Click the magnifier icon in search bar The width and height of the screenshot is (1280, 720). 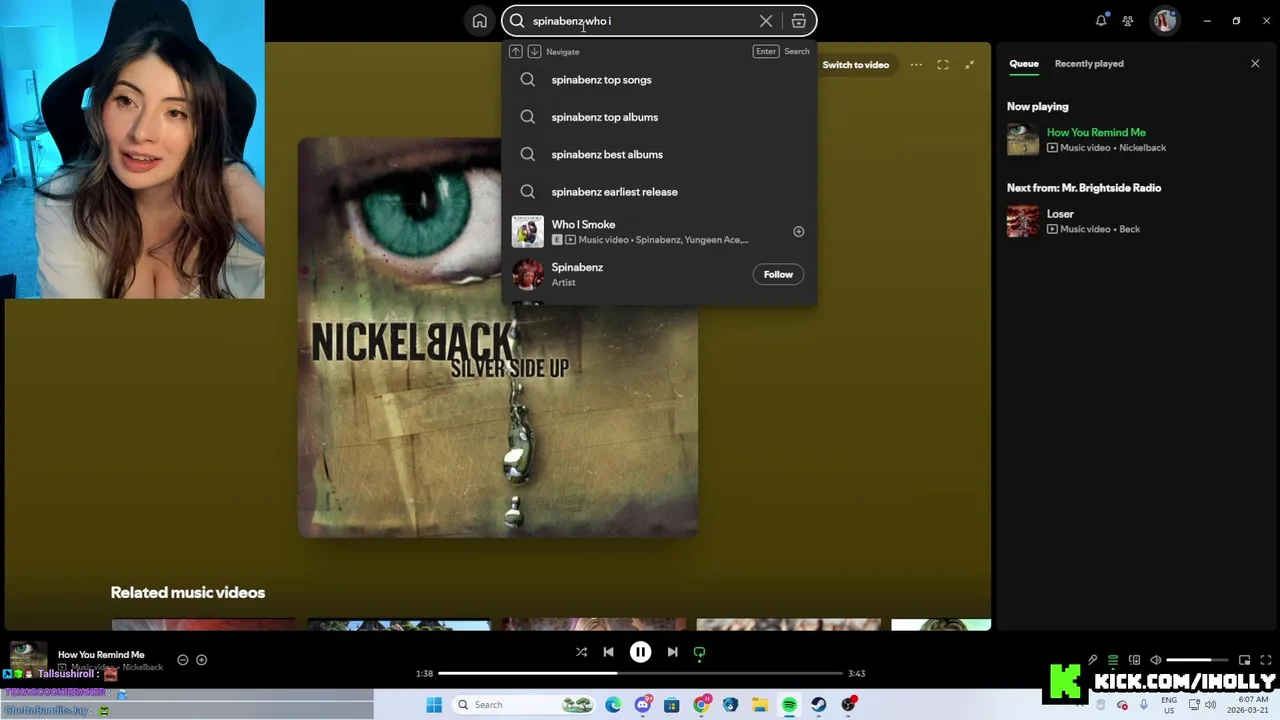[x=517, y=21]
